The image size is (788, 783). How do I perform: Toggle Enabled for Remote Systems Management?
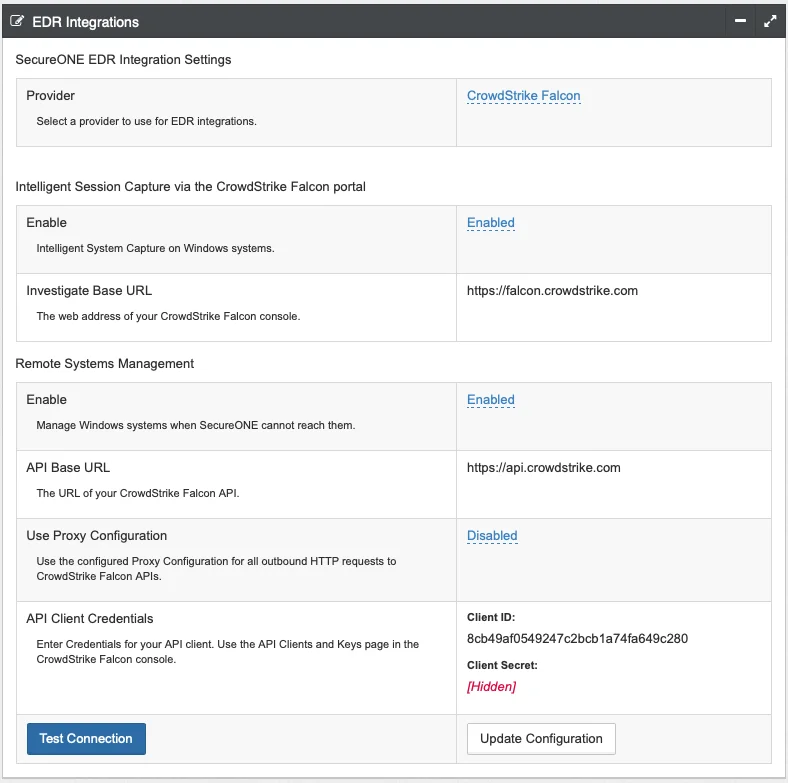point(490,400)
